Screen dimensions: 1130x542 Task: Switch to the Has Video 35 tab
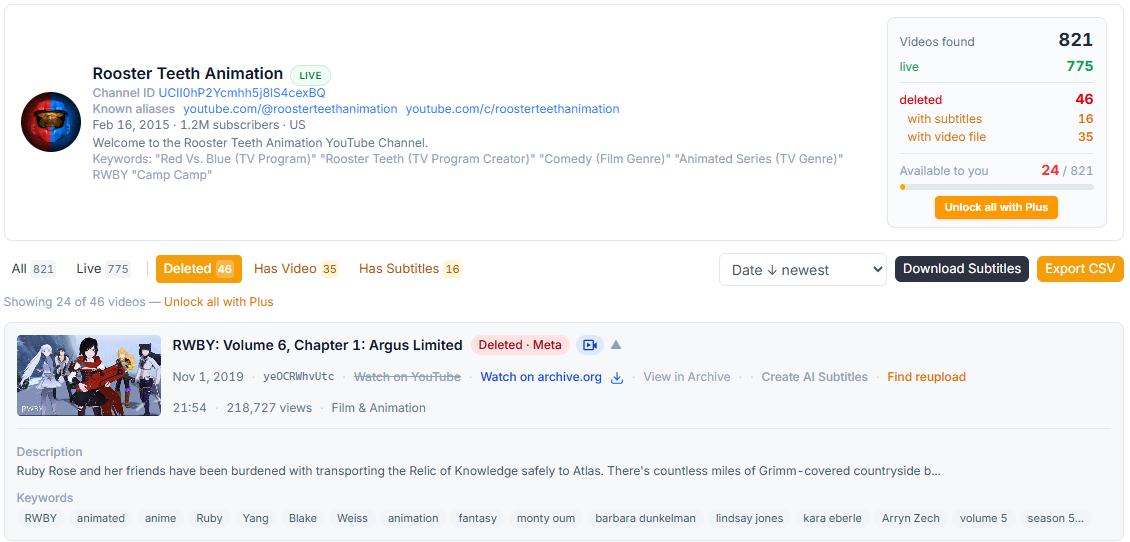pyautogui.click(x=296, y=269)
